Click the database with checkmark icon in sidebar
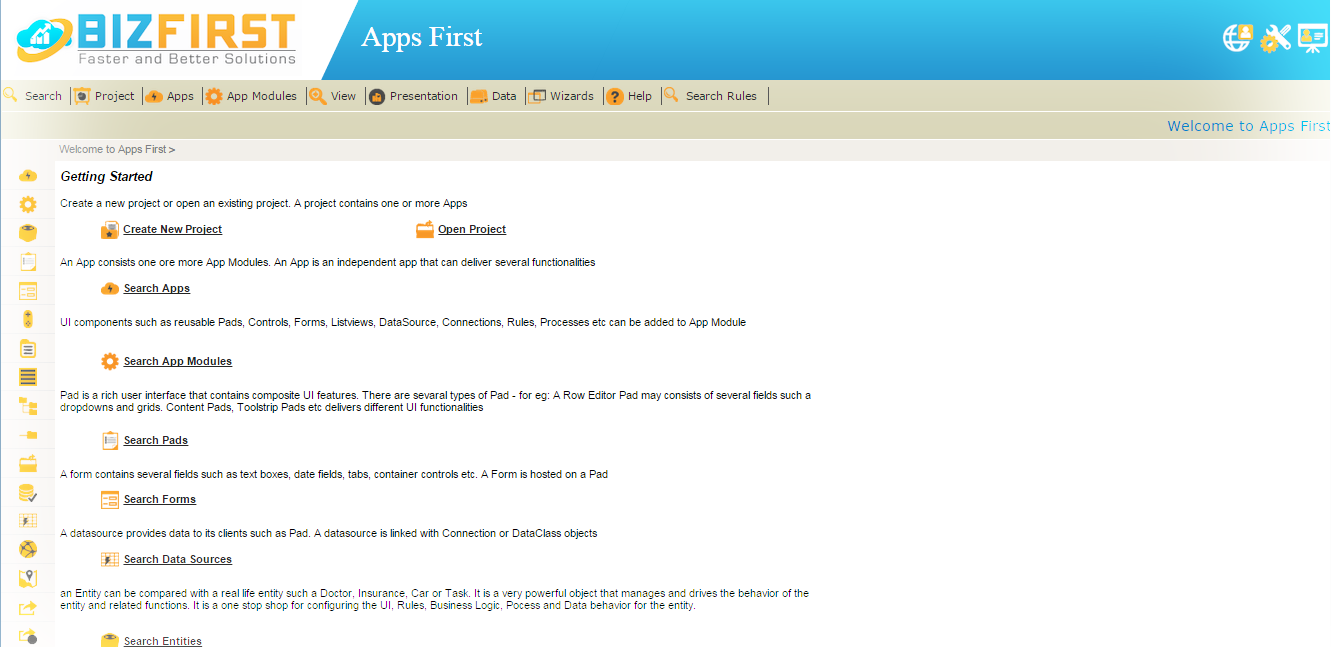Viewport: 1331px width, 647px height. [x=28, y=493]
